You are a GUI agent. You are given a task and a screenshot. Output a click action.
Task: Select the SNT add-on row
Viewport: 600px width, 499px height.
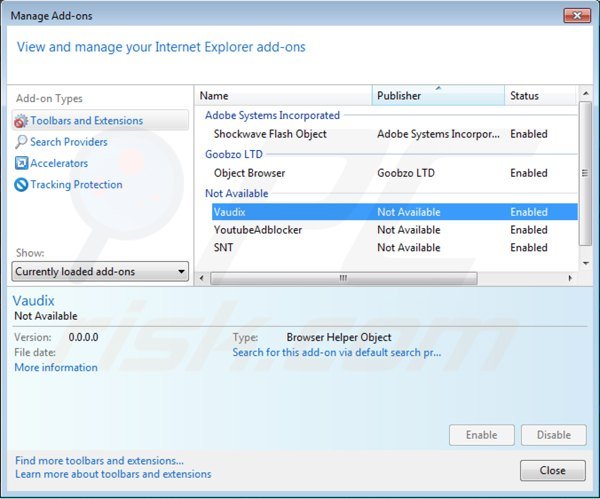click(395, 248)
